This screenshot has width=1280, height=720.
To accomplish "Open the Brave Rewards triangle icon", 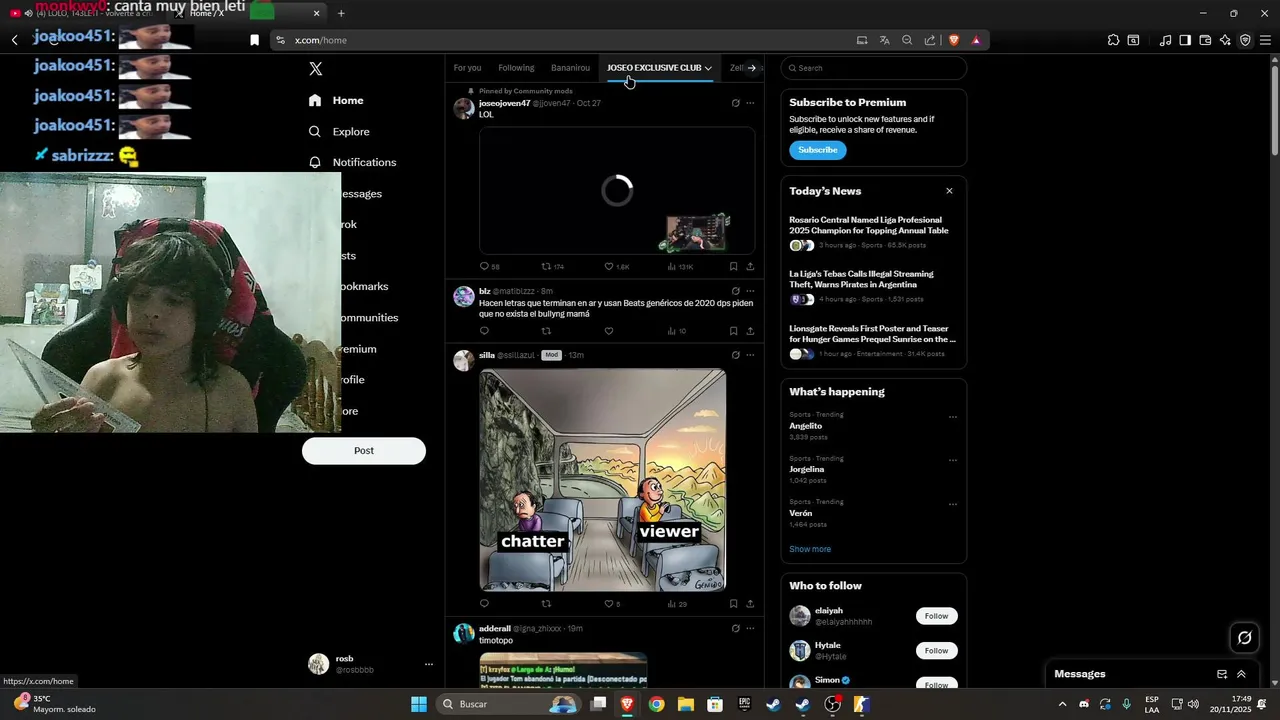I will [x=976, y=40].
